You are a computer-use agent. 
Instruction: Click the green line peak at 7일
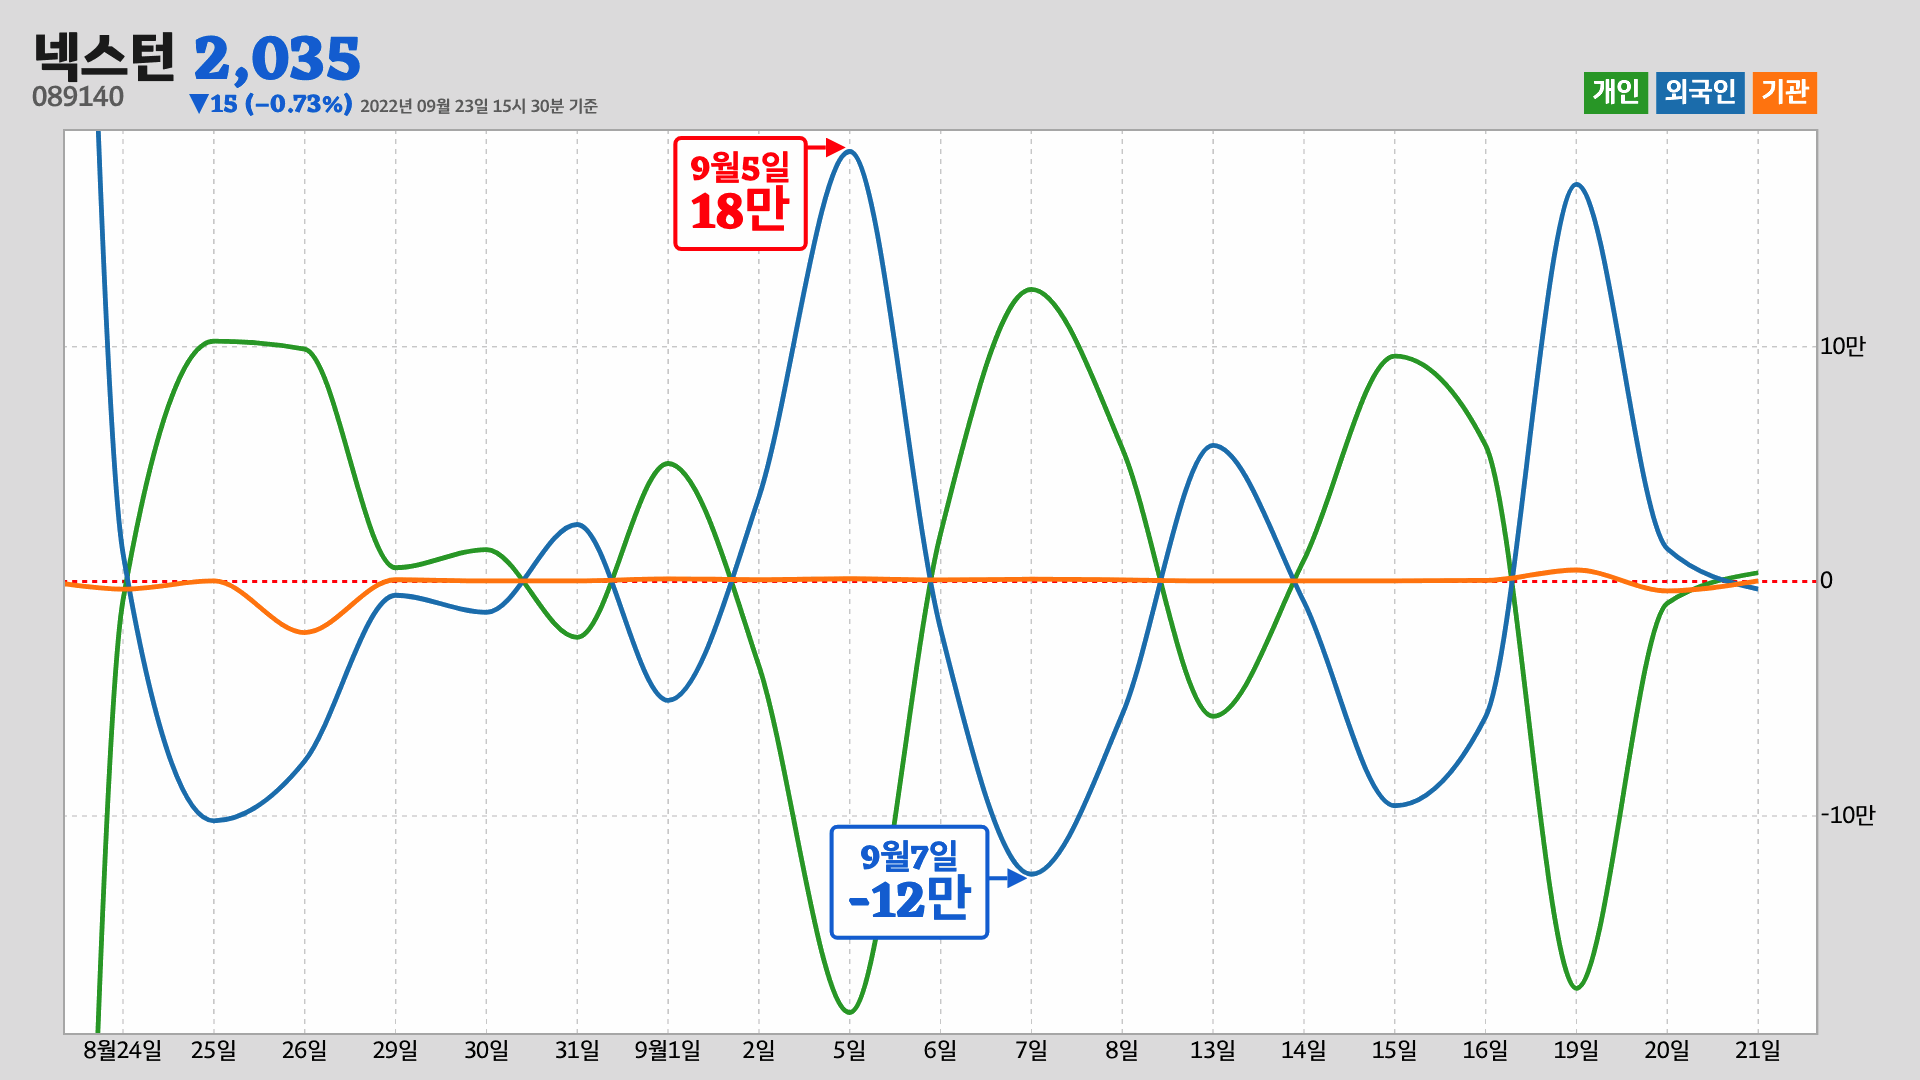[x=1031, y=289]
